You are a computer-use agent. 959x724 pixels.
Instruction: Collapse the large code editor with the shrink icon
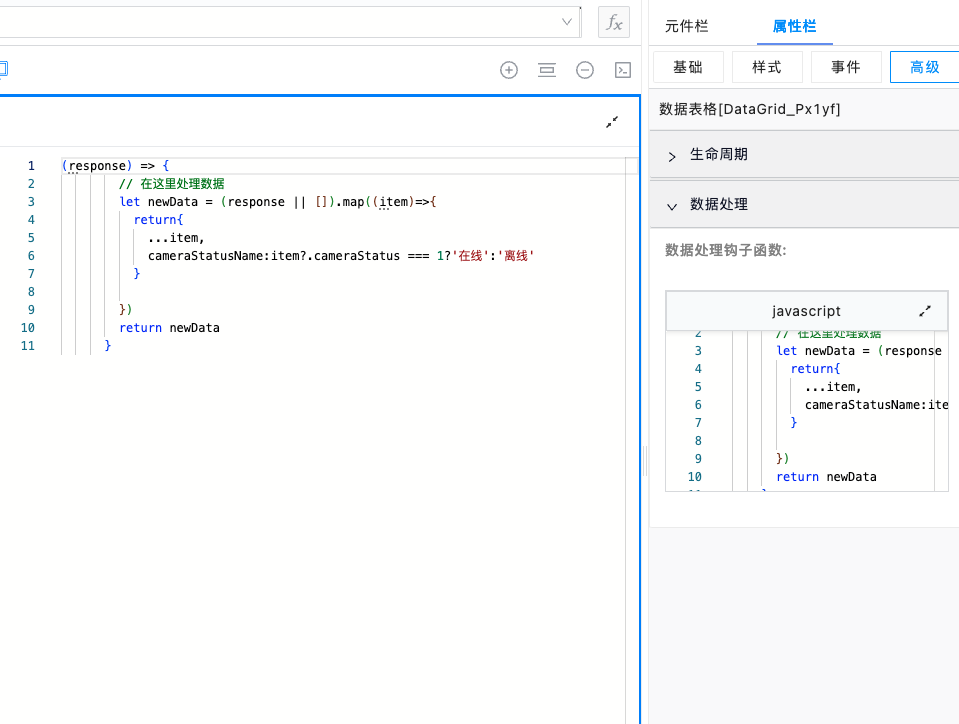[x=612, y=122]
